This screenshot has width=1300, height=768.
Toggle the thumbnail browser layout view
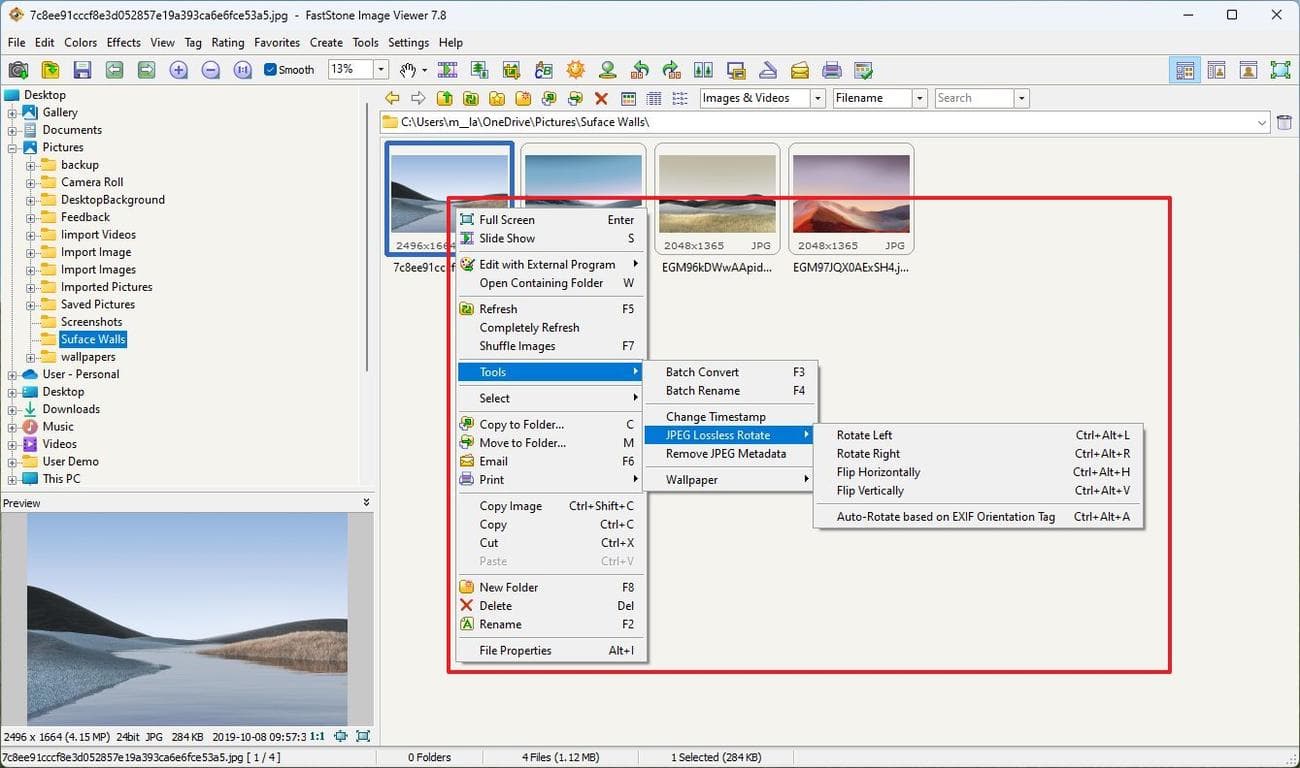(x=1185, y=70)
